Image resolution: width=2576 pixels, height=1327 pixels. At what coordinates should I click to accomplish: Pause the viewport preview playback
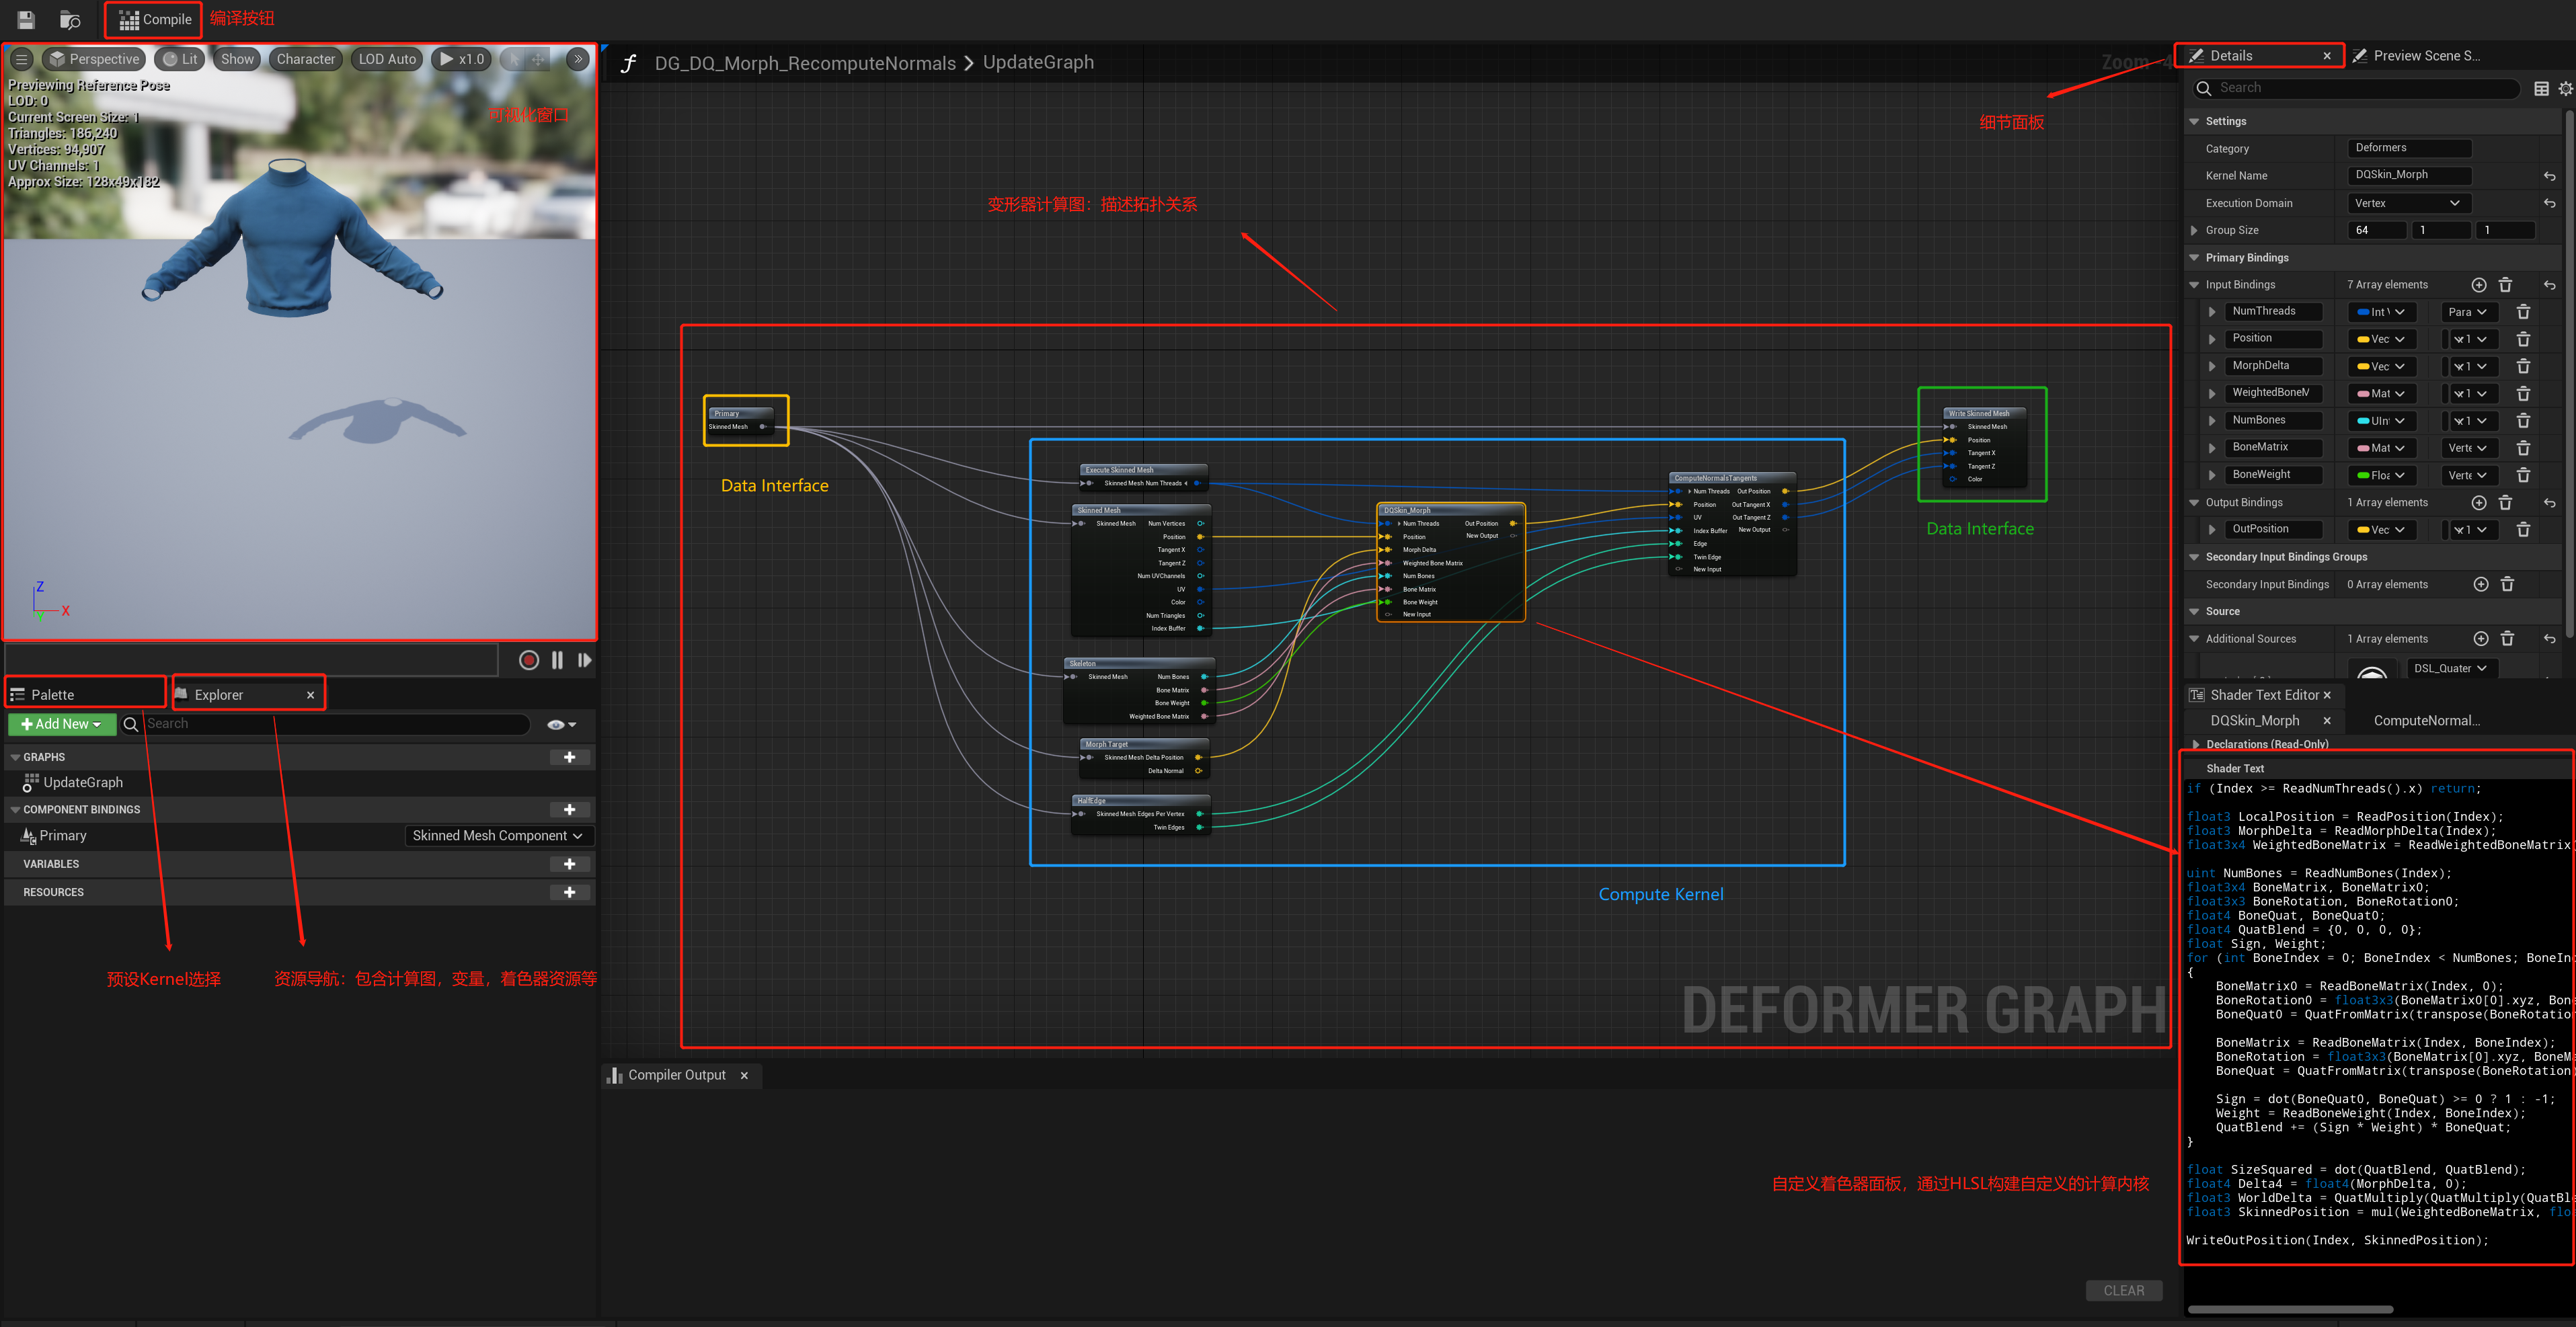[x=557, y=660]
